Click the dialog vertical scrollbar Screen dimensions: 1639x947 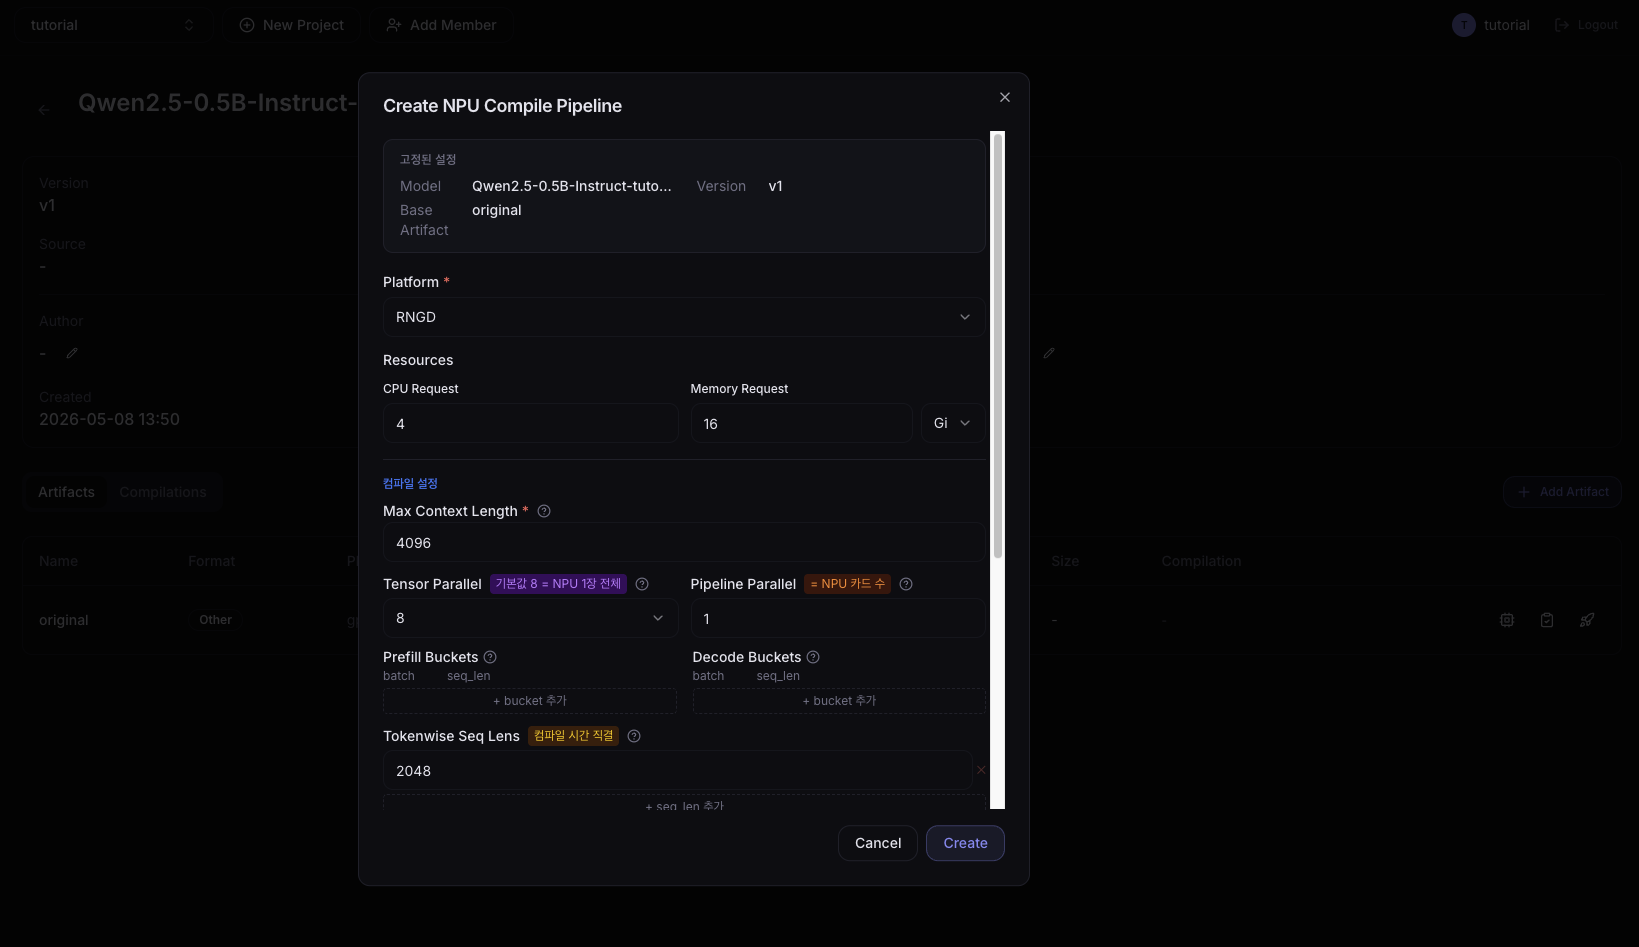coord(997,345)
